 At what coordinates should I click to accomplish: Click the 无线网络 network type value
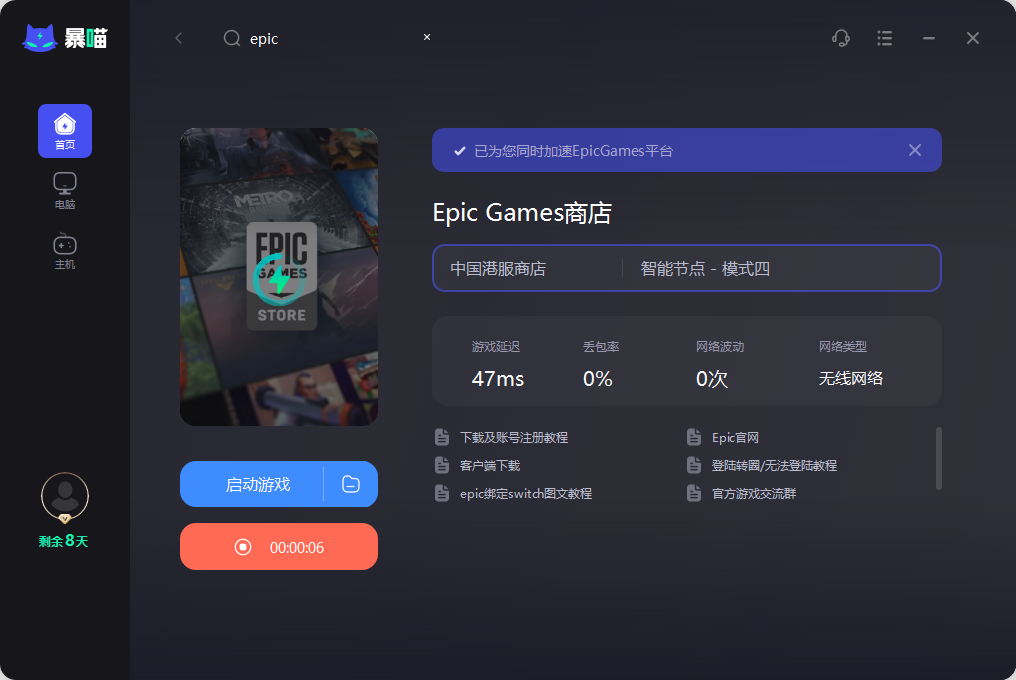tap(851, 379)
